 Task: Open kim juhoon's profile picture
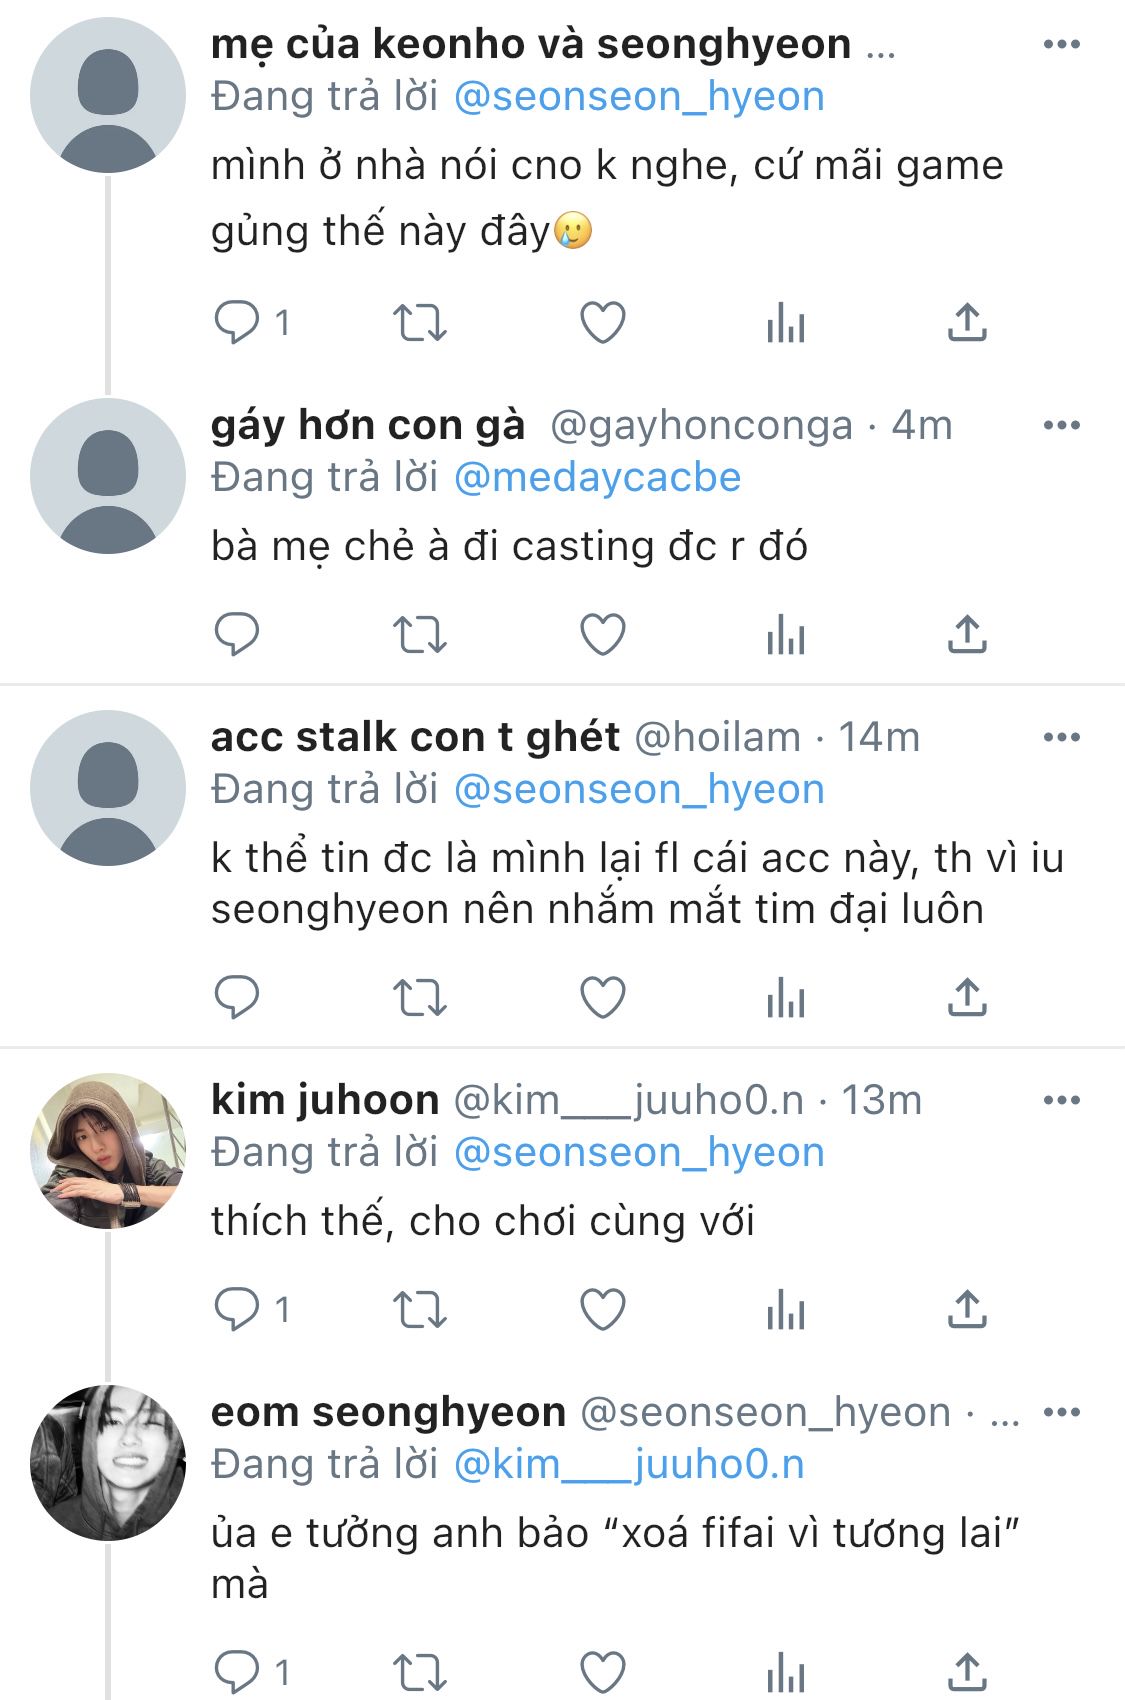(x=108, y=1151)
